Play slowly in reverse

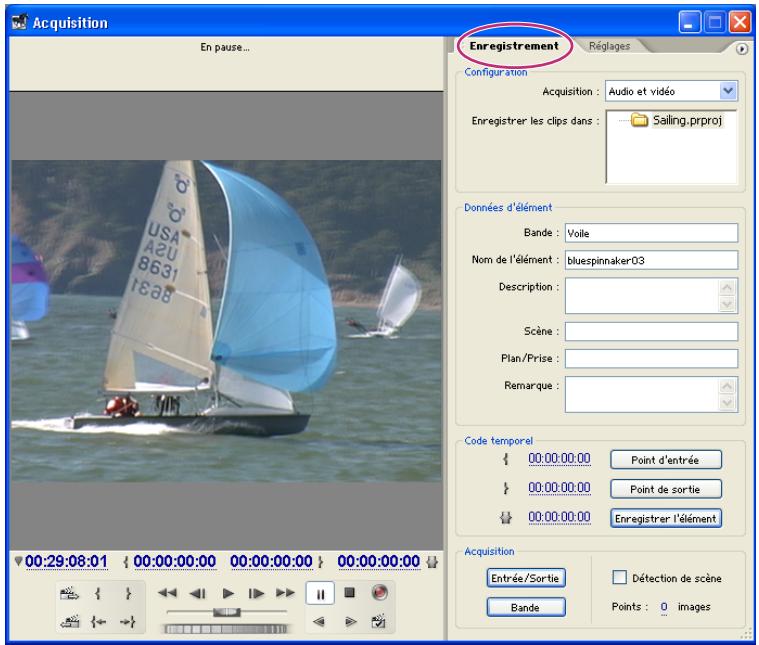319,622
